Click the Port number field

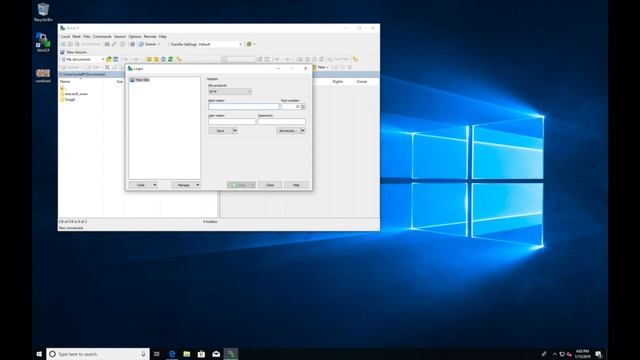click(291, 107)
